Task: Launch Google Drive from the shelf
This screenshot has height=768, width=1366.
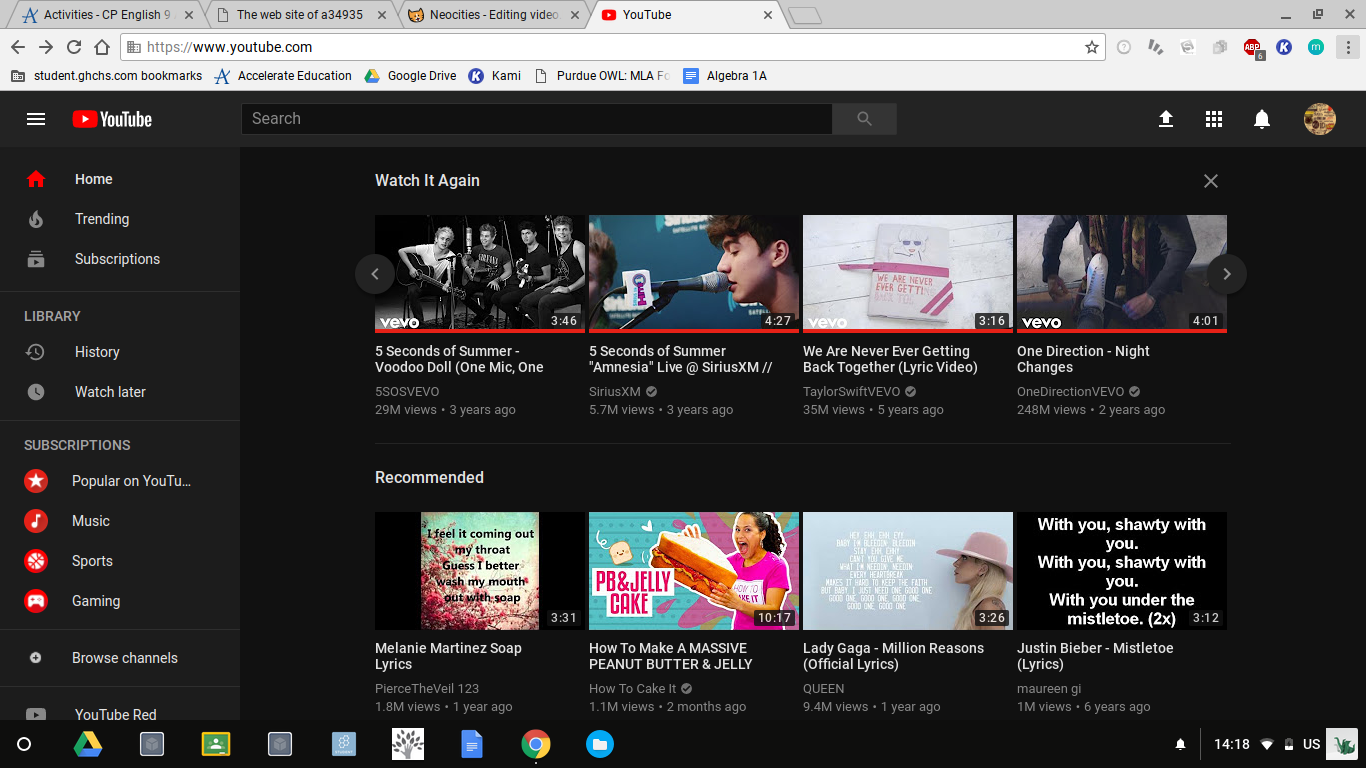Action: (88, 744)
